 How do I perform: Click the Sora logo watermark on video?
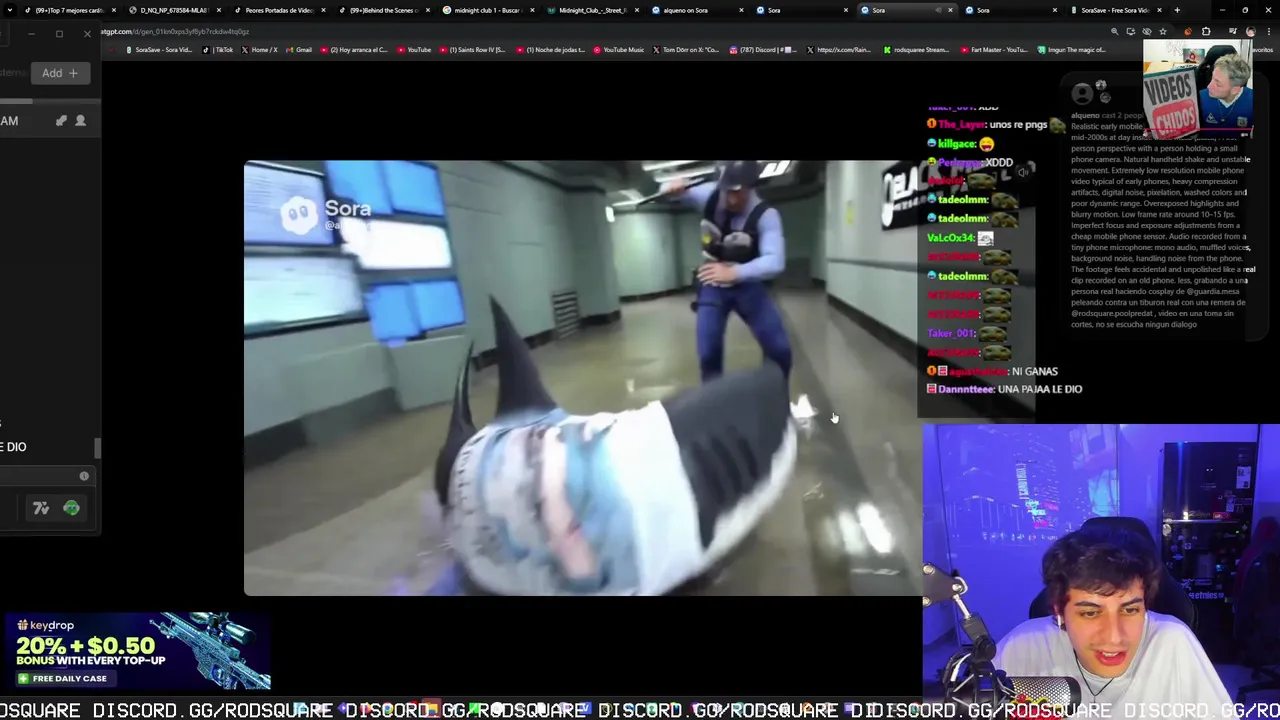[x=326, y=213]
